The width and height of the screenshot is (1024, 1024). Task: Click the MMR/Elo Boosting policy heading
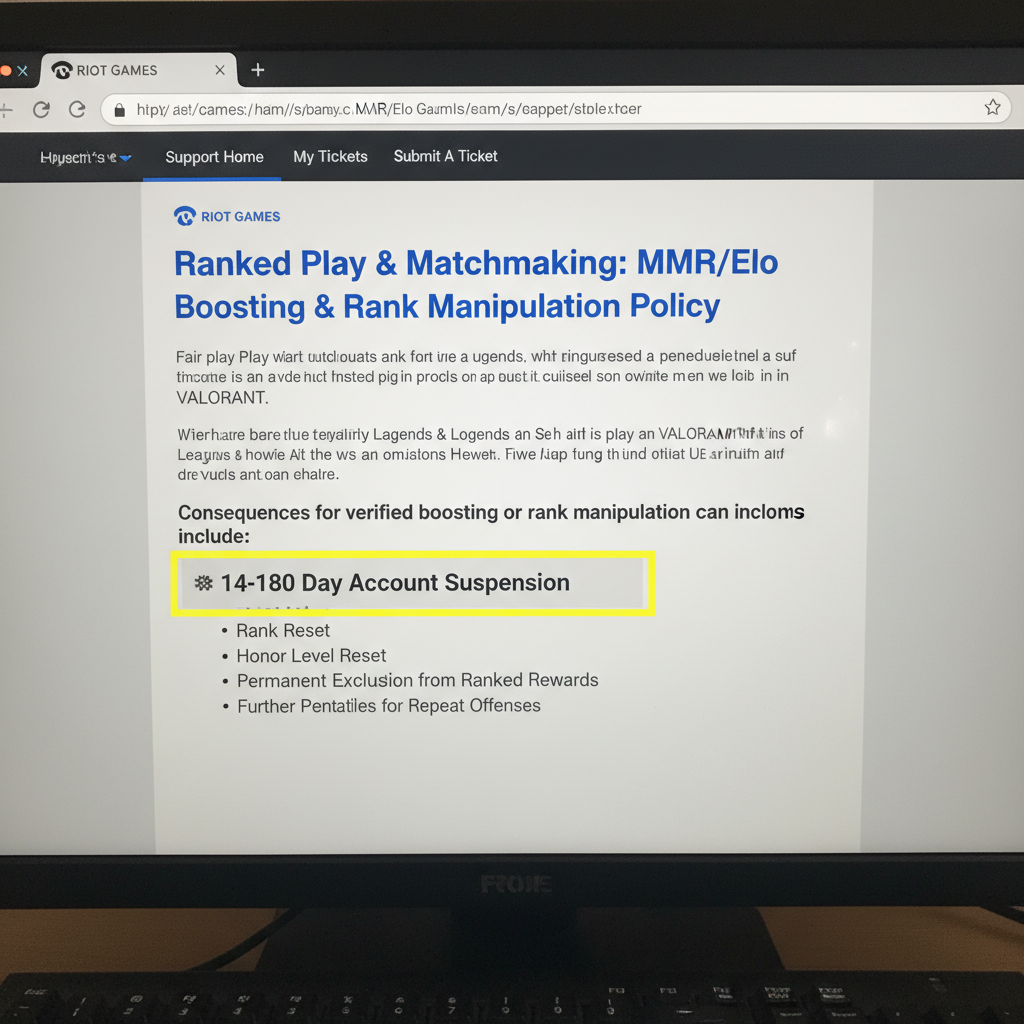pyautogui.click(x=476, y=285)
